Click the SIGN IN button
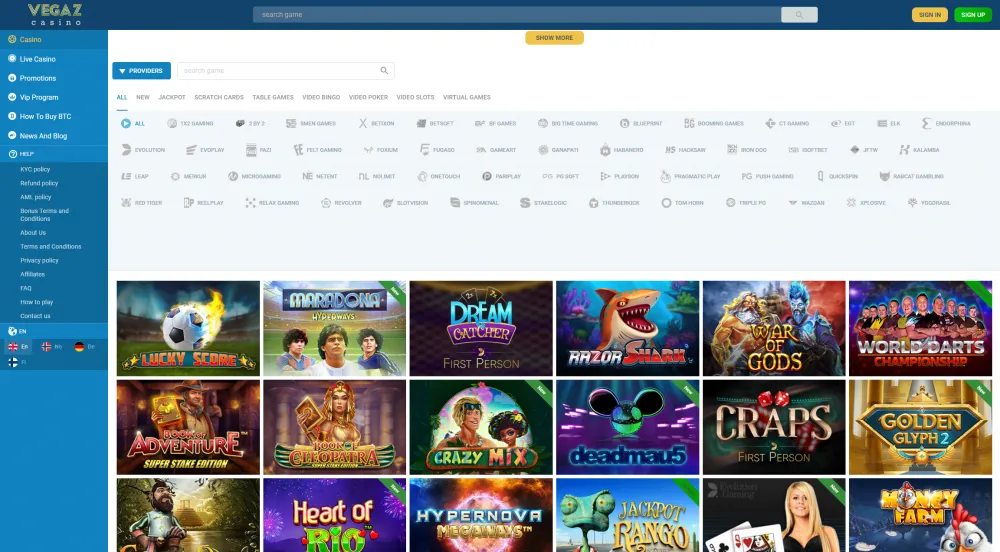The width and height of the screenshot is (1000, 552). (x=929, y=15)
